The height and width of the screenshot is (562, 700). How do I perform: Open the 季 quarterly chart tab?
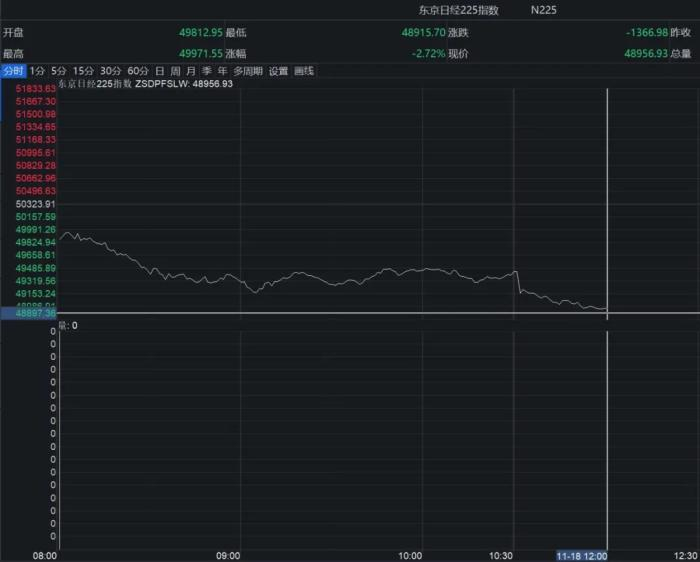[x=207, y=71]
